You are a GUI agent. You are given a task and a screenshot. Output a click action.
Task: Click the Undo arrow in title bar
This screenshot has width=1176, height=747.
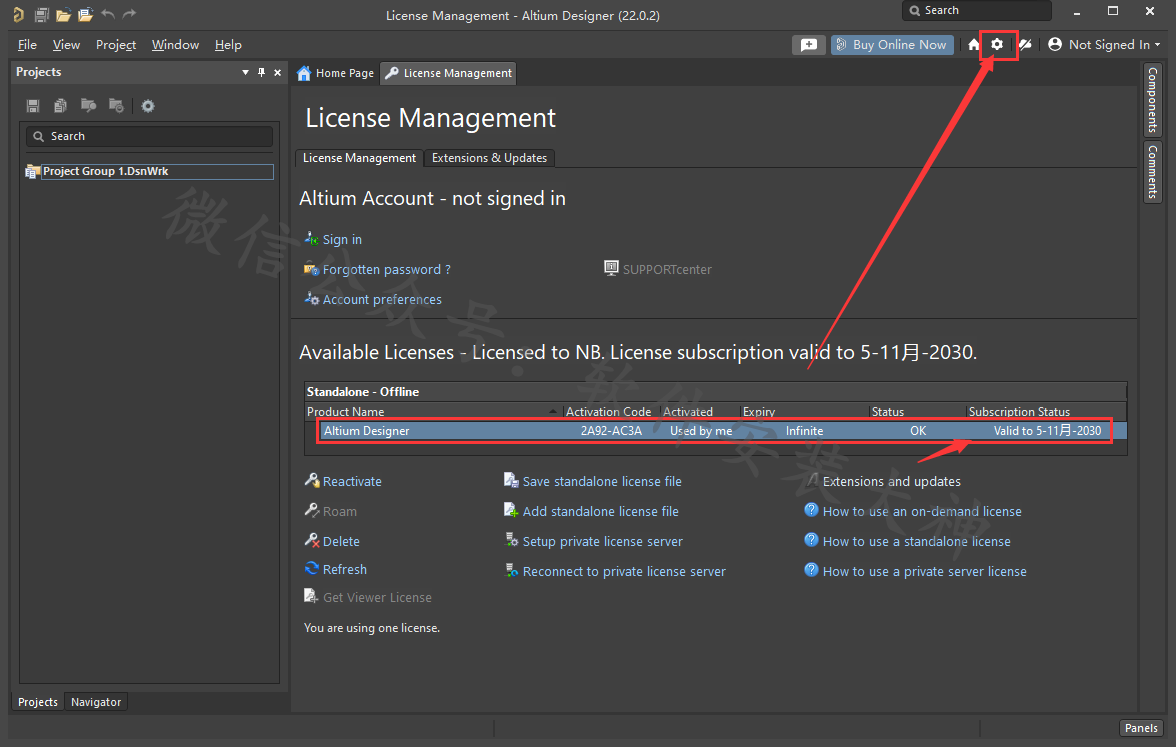pyautogui.click(x=108, y=14)
